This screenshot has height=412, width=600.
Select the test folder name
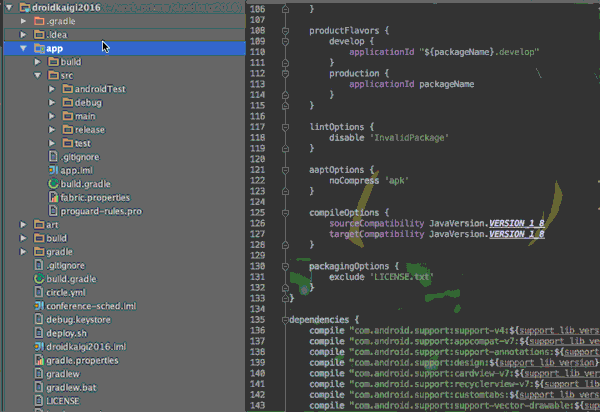83,143
